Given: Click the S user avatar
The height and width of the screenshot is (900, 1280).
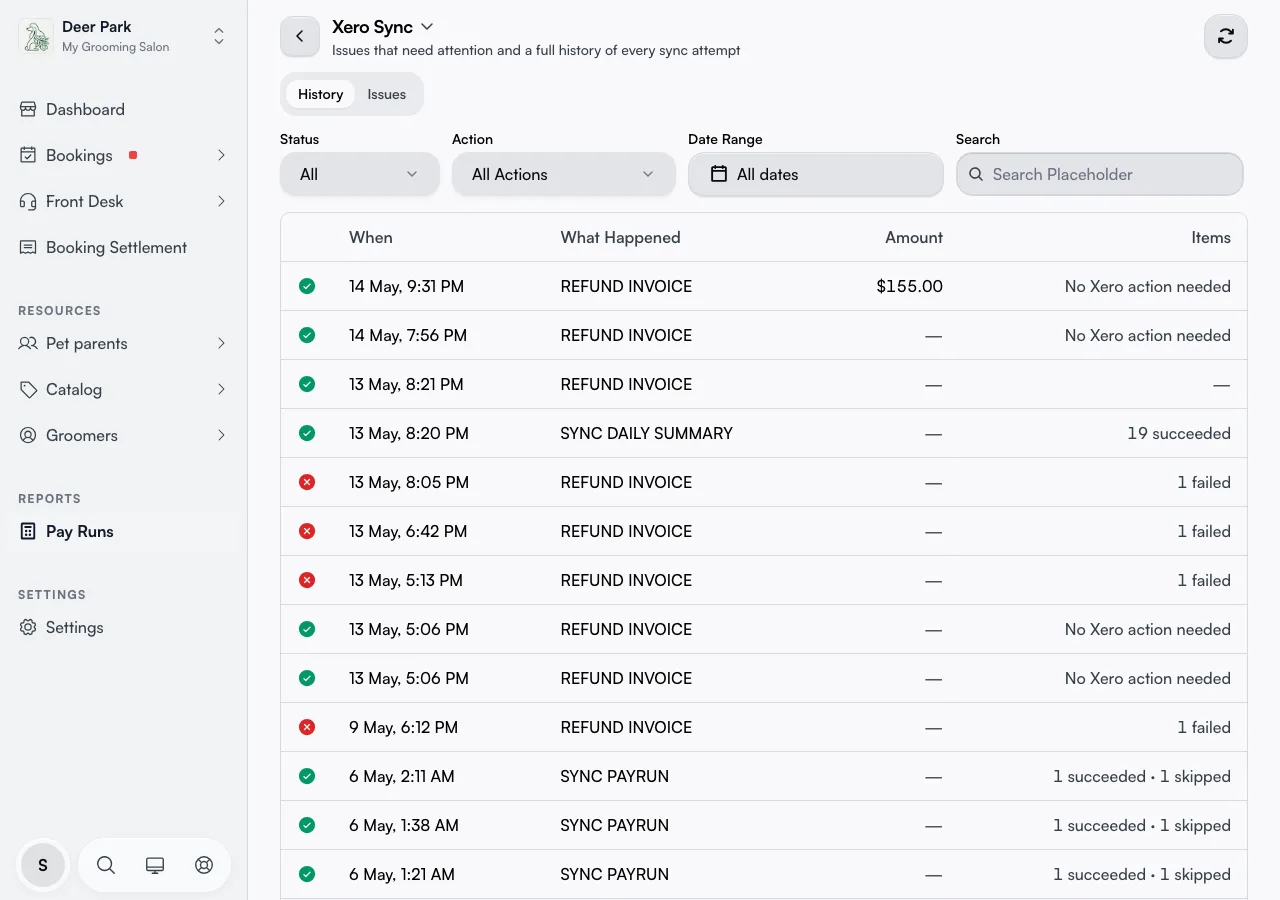Looking at the screenshot, I should [43, 865].
